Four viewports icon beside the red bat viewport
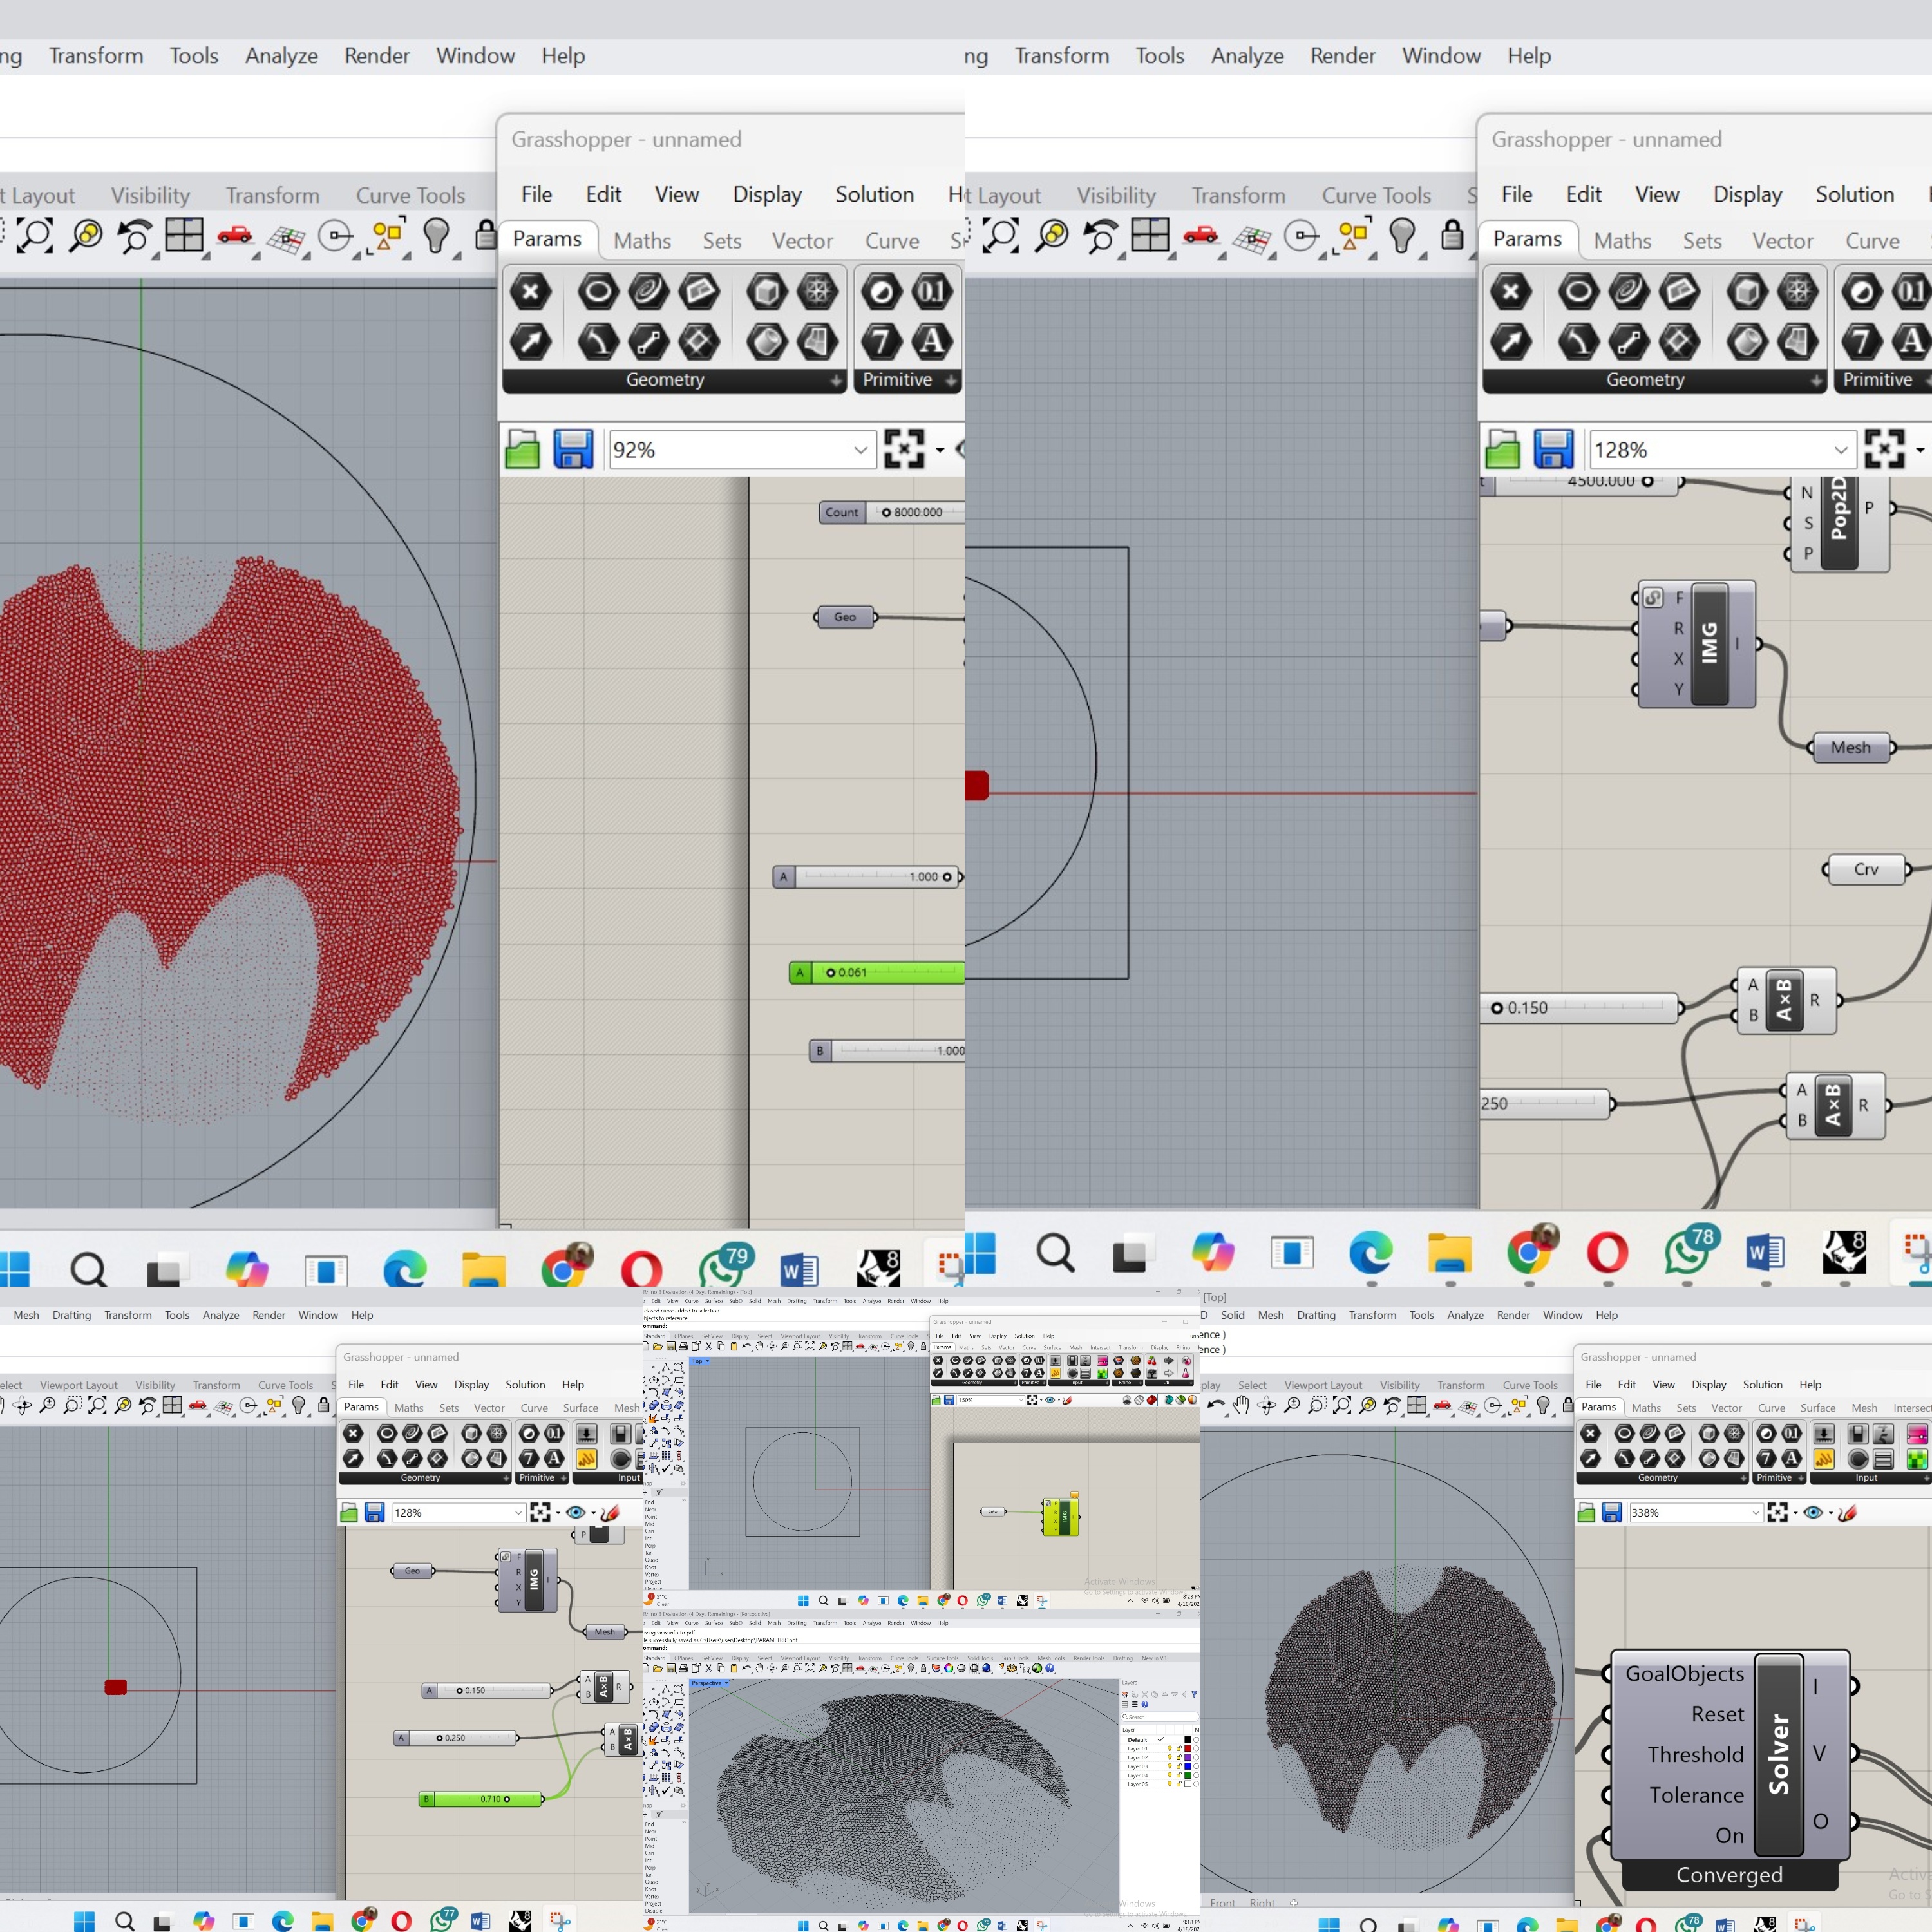This screenshot has height=1932, width=1932. click(184, 236)
